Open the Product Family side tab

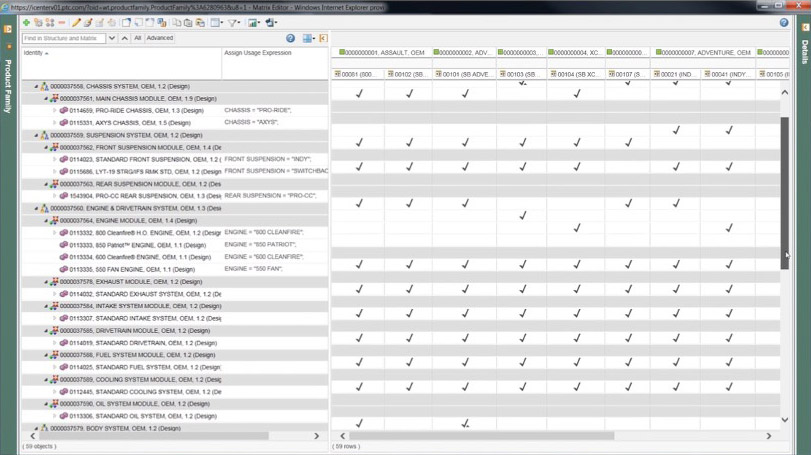click(x=8, y=85)
